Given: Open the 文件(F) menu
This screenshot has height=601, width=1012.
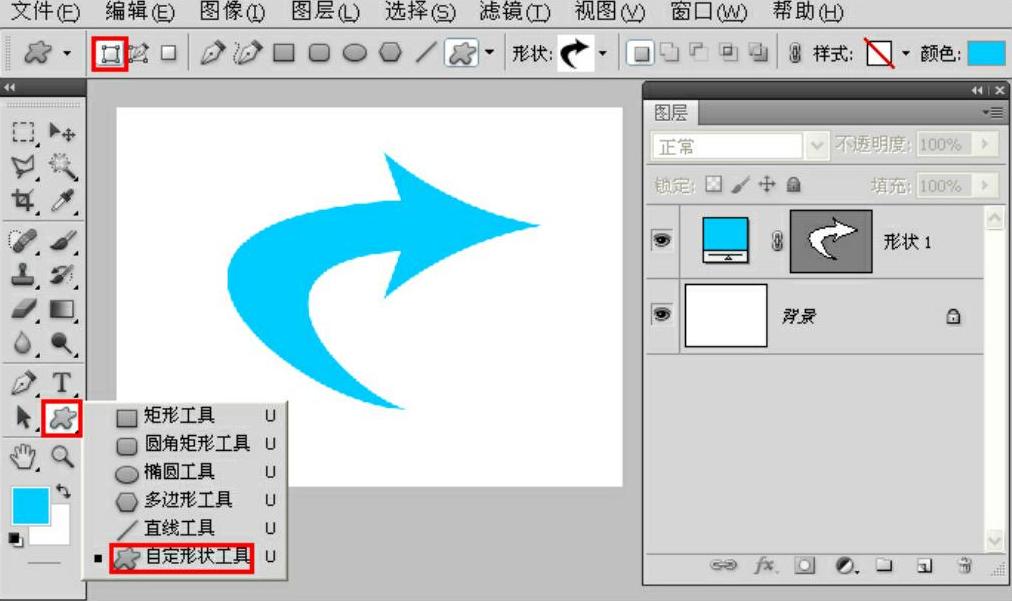Looking at the screenshot, I should point(45,12).
